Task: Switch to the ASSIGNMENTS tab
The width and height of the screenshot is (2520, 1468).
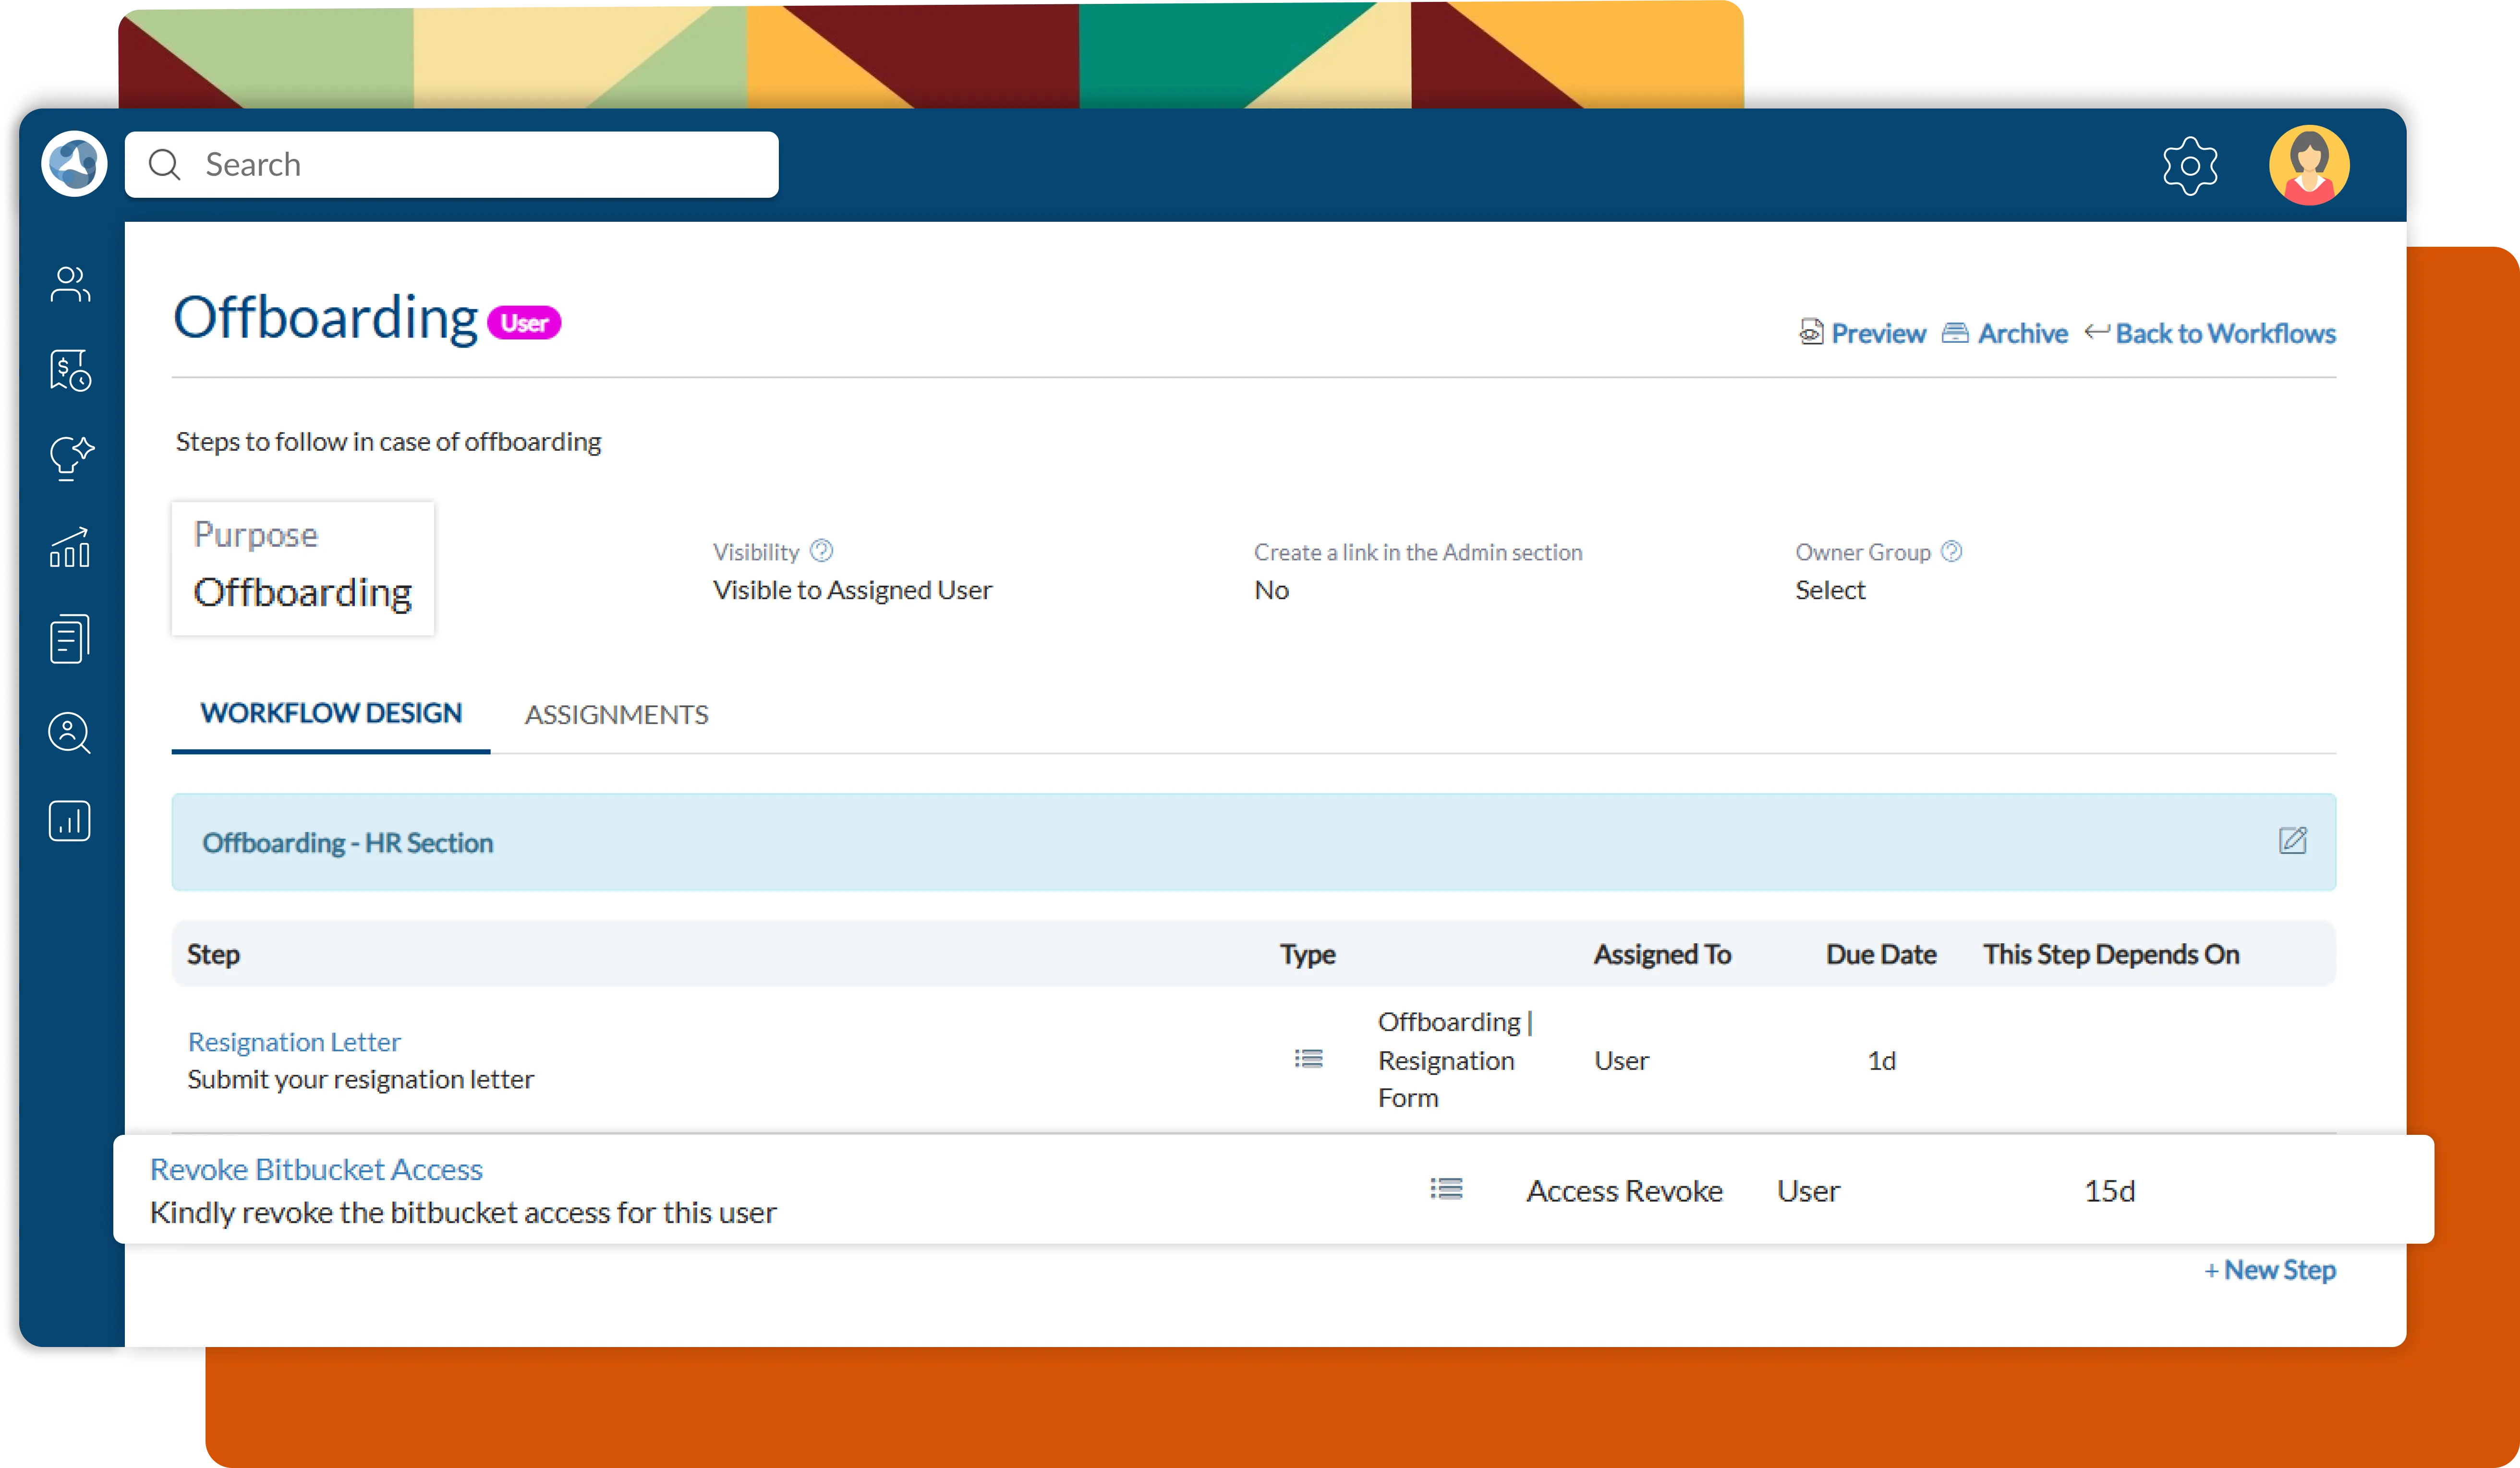Action: pos(616,715)
